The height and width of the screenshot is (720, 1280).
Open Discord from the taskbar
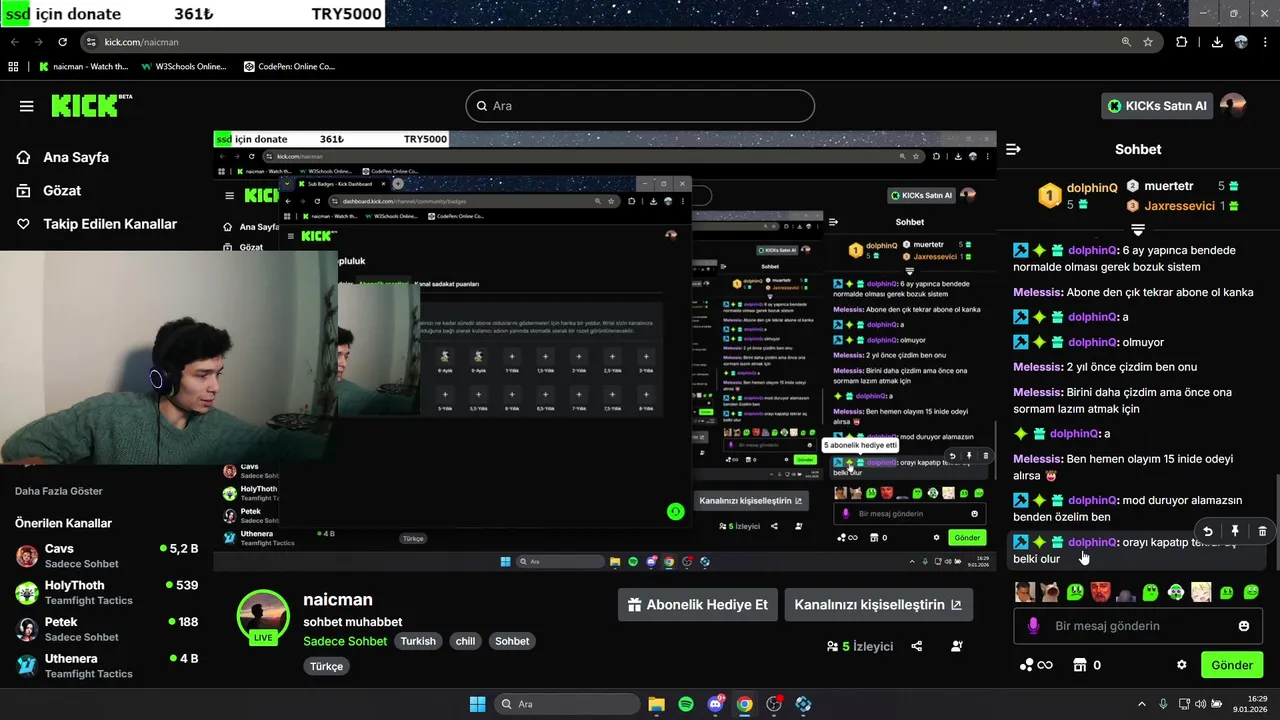click(x=715, y=704)
